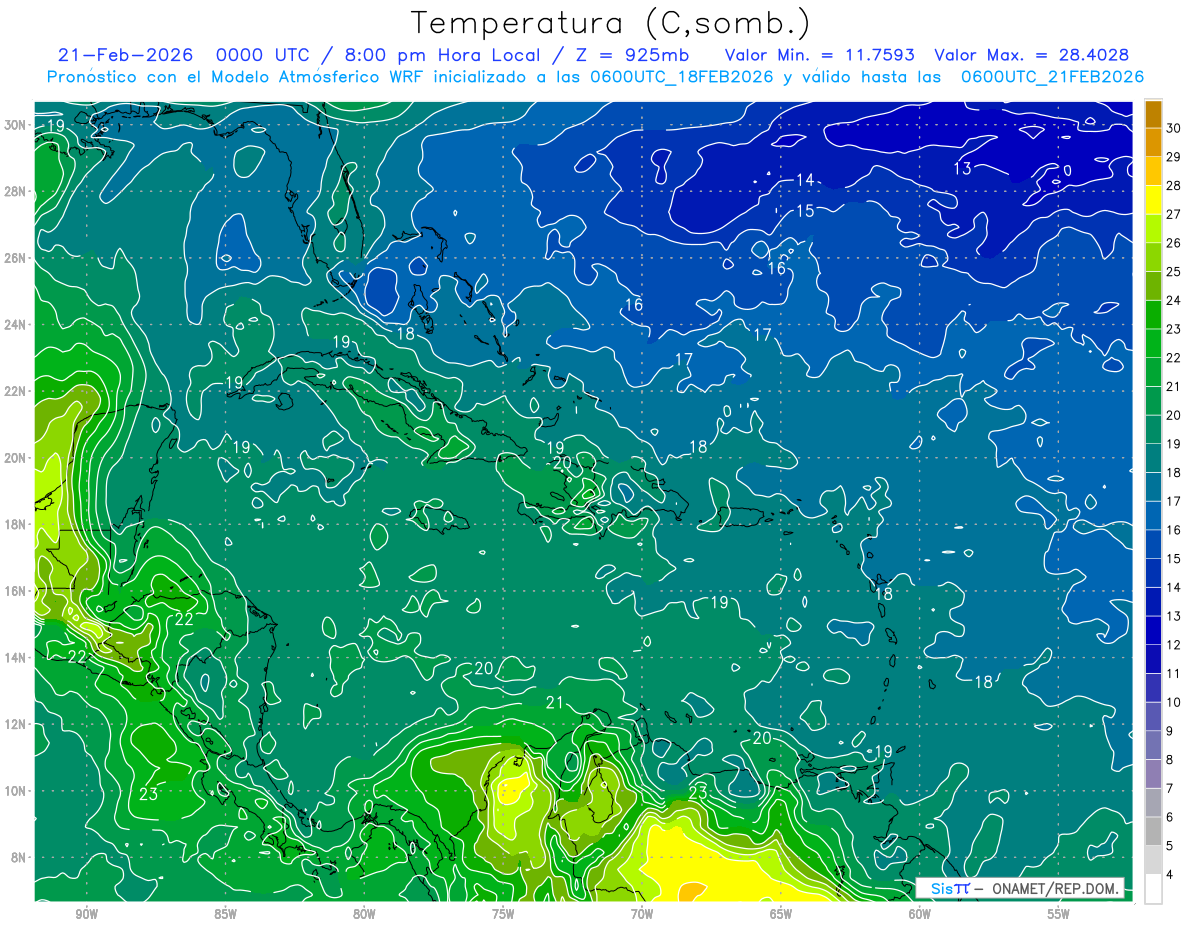Click the '13' contour label on the map
Screen dimensions: 1200x927
[x=962, y=168]
